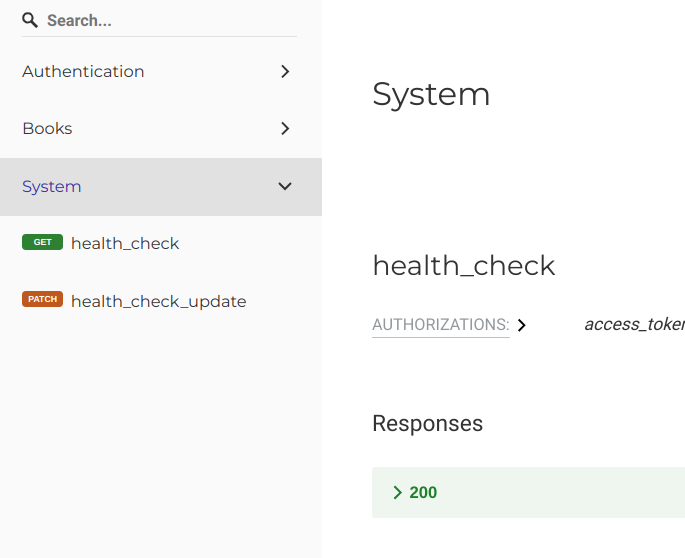The image size is (685, 558).
Task: Go to health_check_update endpoint in sidebar
Action: tap(161, 301)
